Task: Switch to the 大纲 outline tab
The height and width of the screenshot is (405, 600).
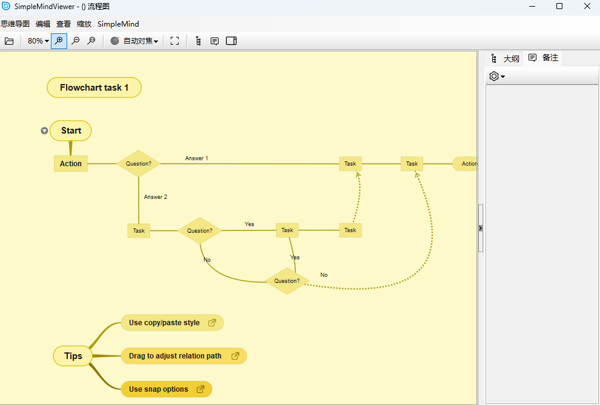Action: coord(505,59)
